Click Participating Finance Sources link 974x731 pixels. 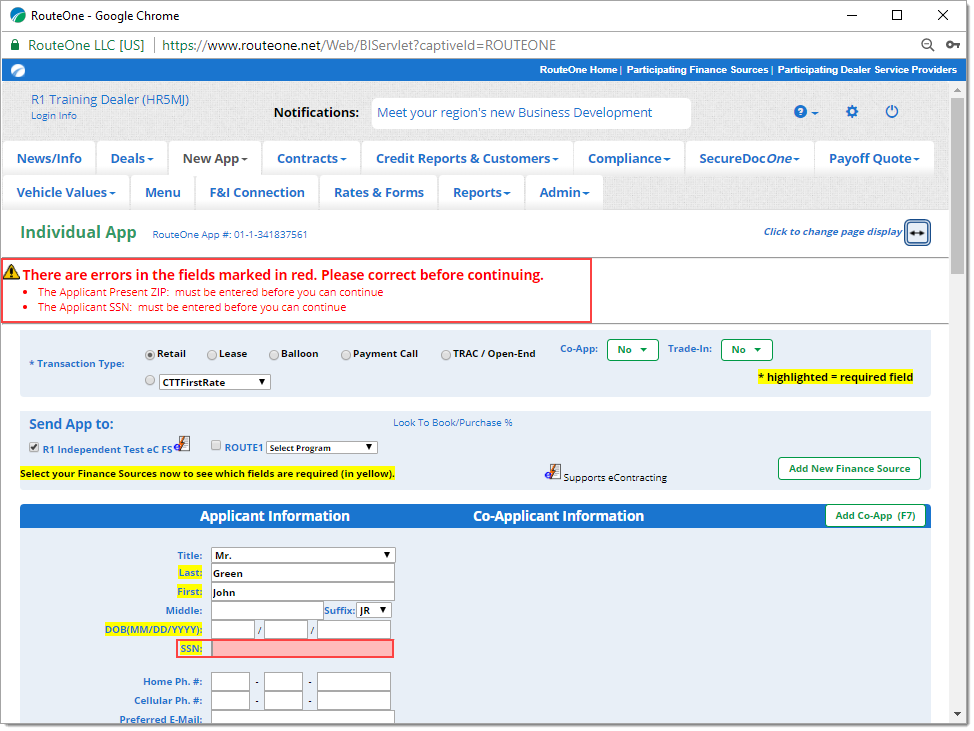[x=697, y=70]
